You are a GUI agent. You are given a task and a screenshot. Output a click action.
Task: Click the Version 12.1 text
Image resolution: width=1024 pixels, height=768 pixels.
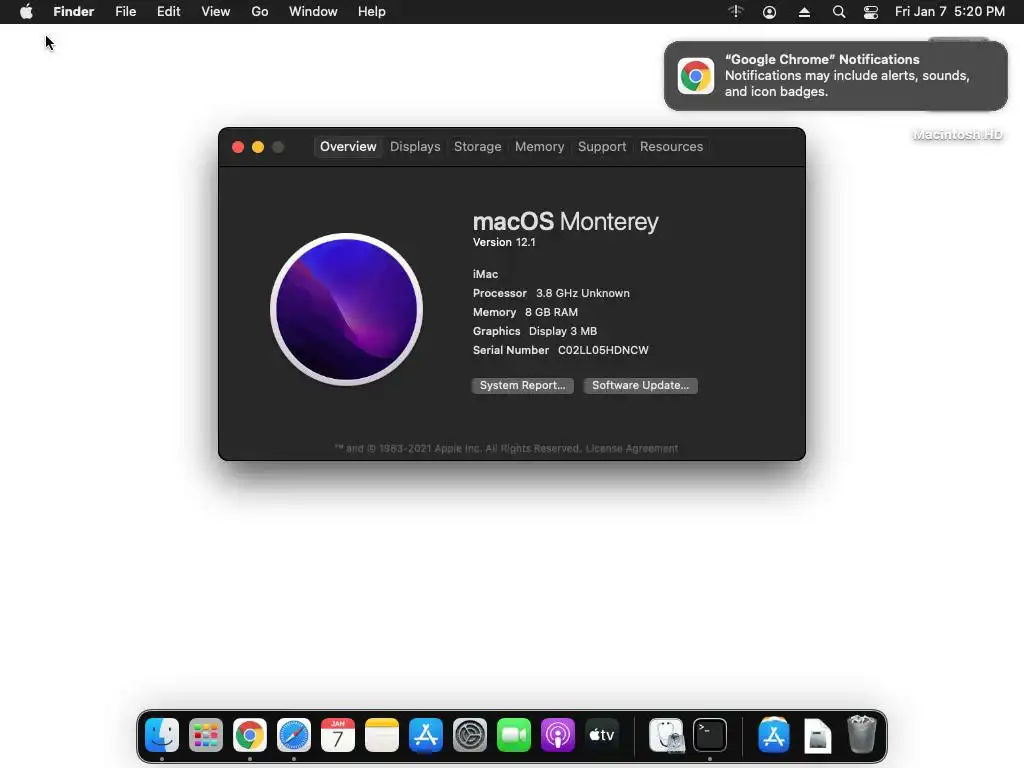(x=504, y=242)
